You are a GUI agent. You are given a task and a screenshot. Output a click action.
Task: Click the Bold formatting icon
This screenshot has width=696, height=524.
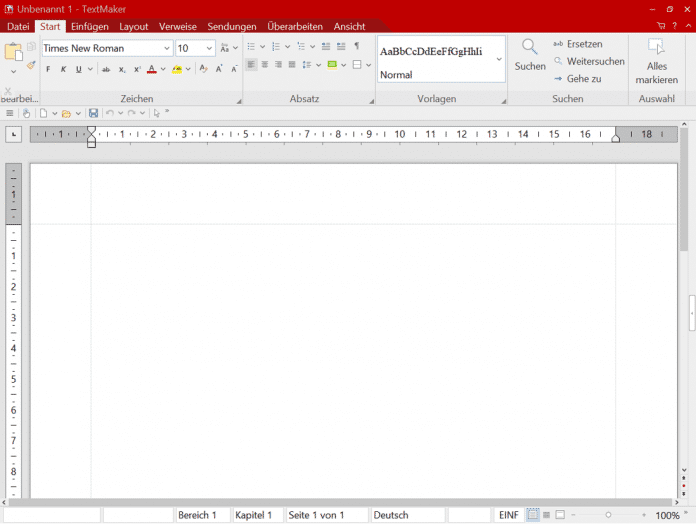click(x=48, y=69)
